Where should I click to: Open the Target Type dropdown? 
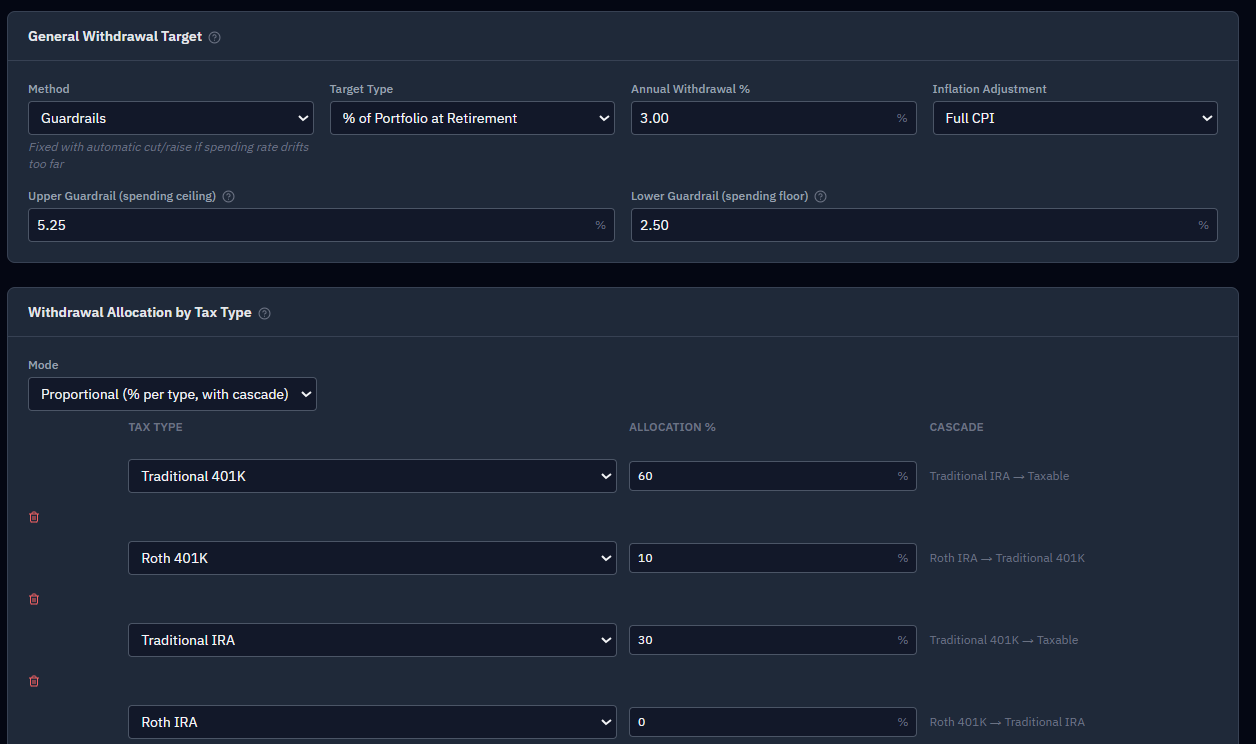click(472, 118)
